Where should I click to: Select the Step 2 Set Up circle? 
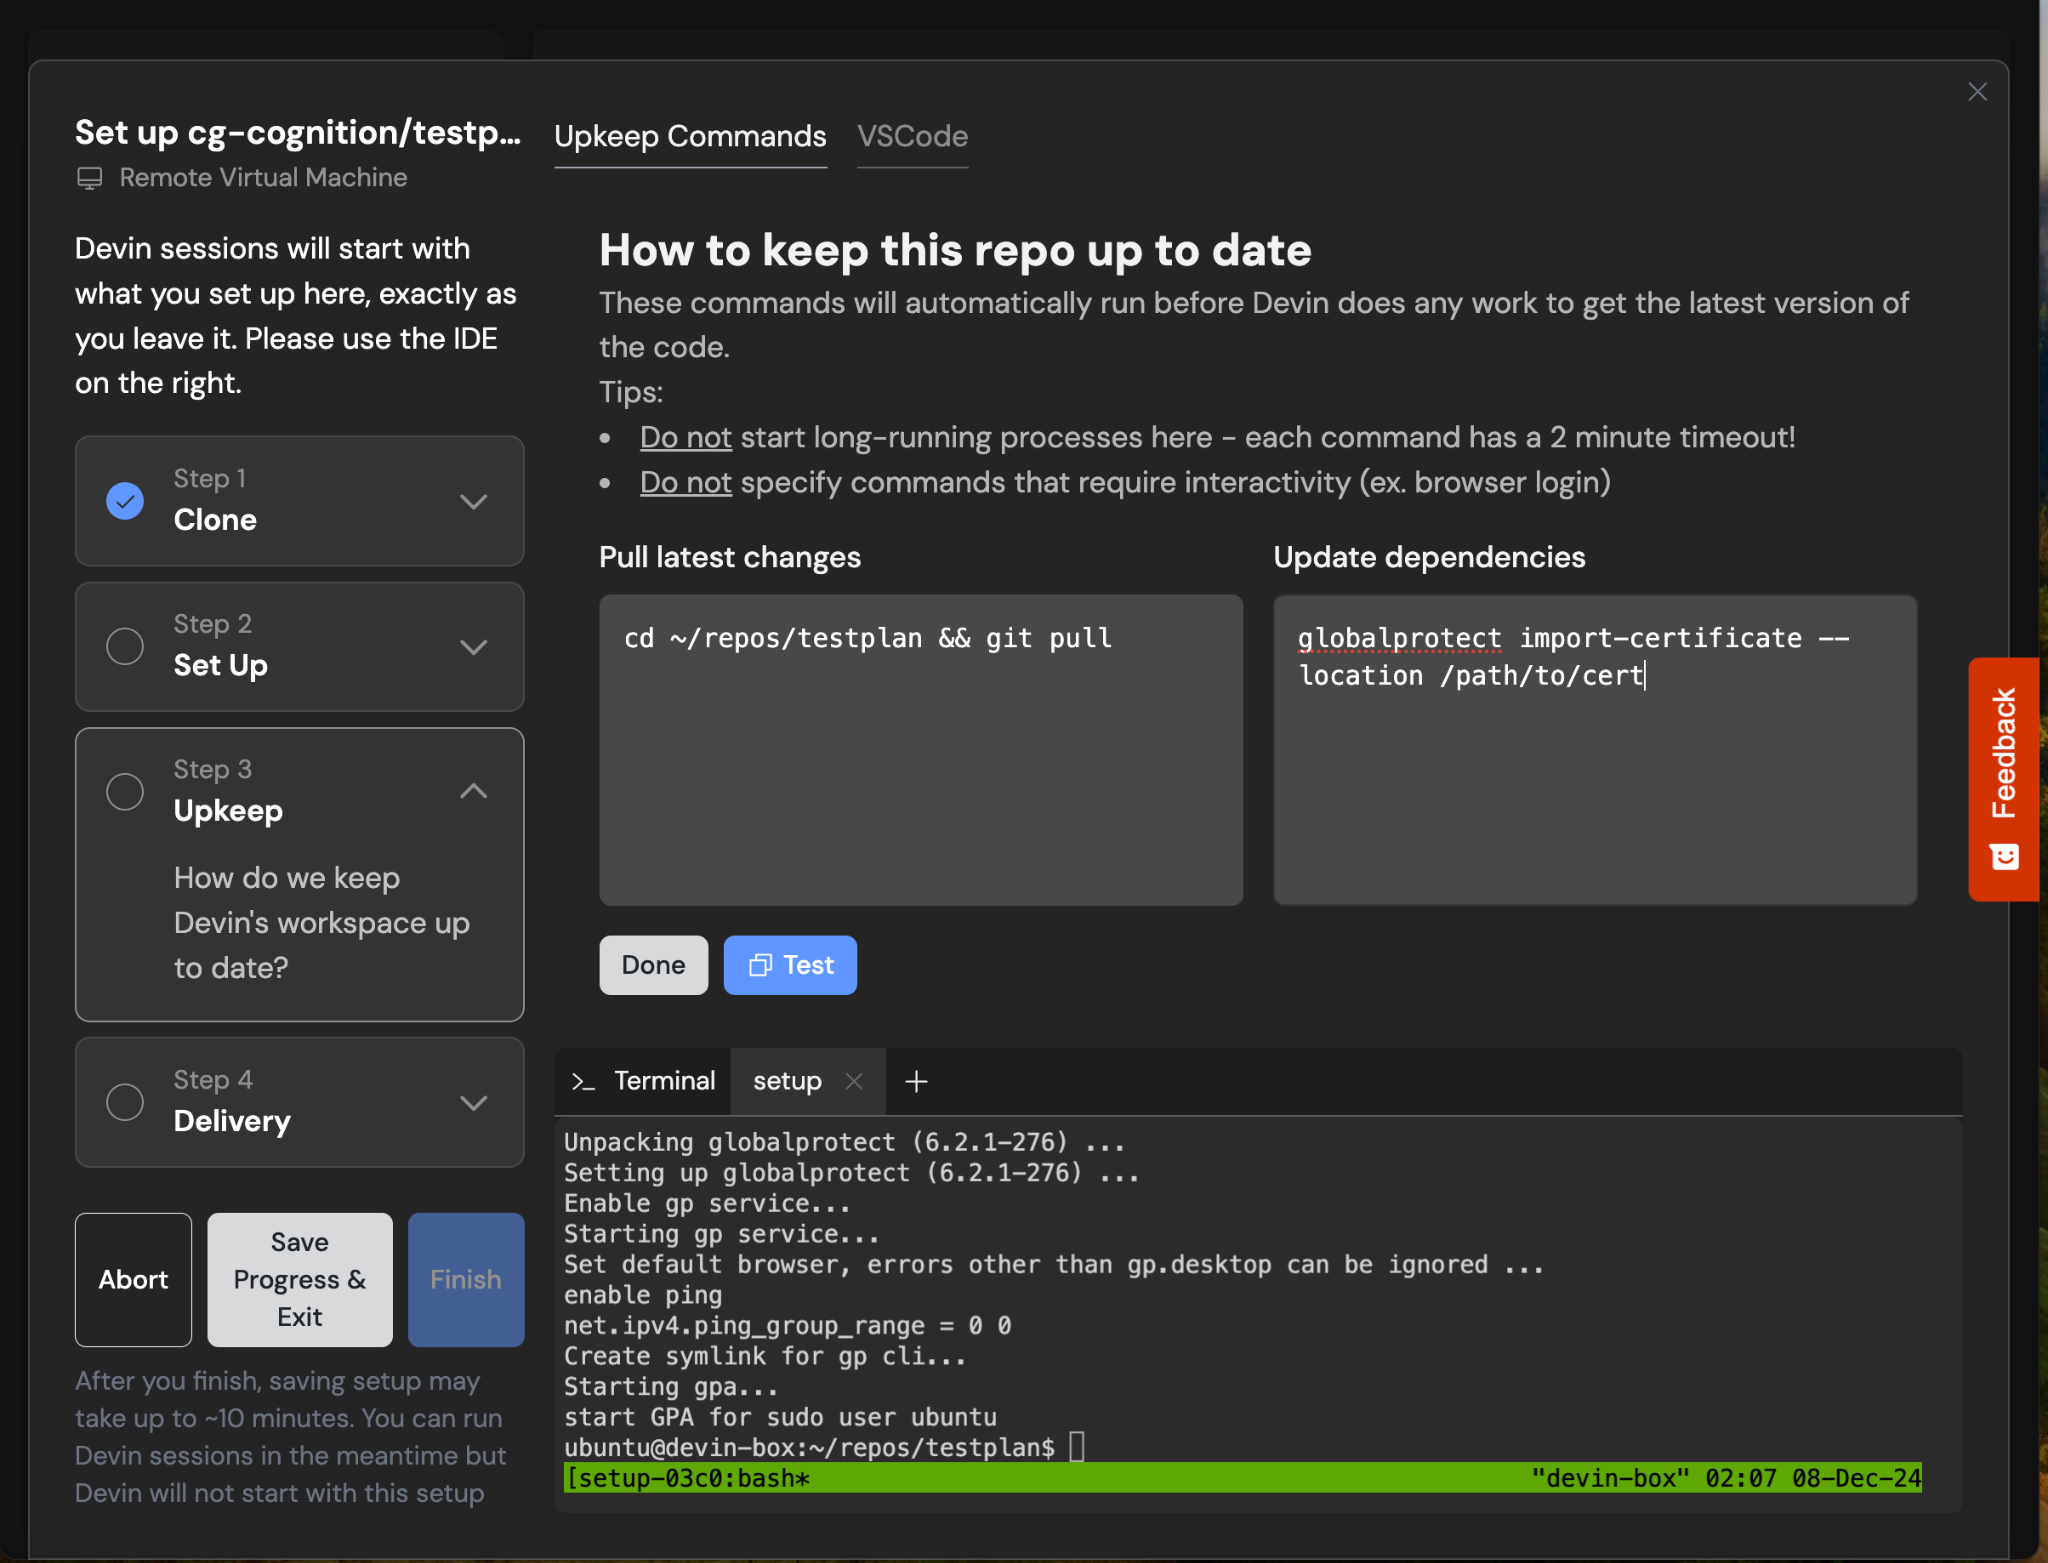tap(125, 646)
